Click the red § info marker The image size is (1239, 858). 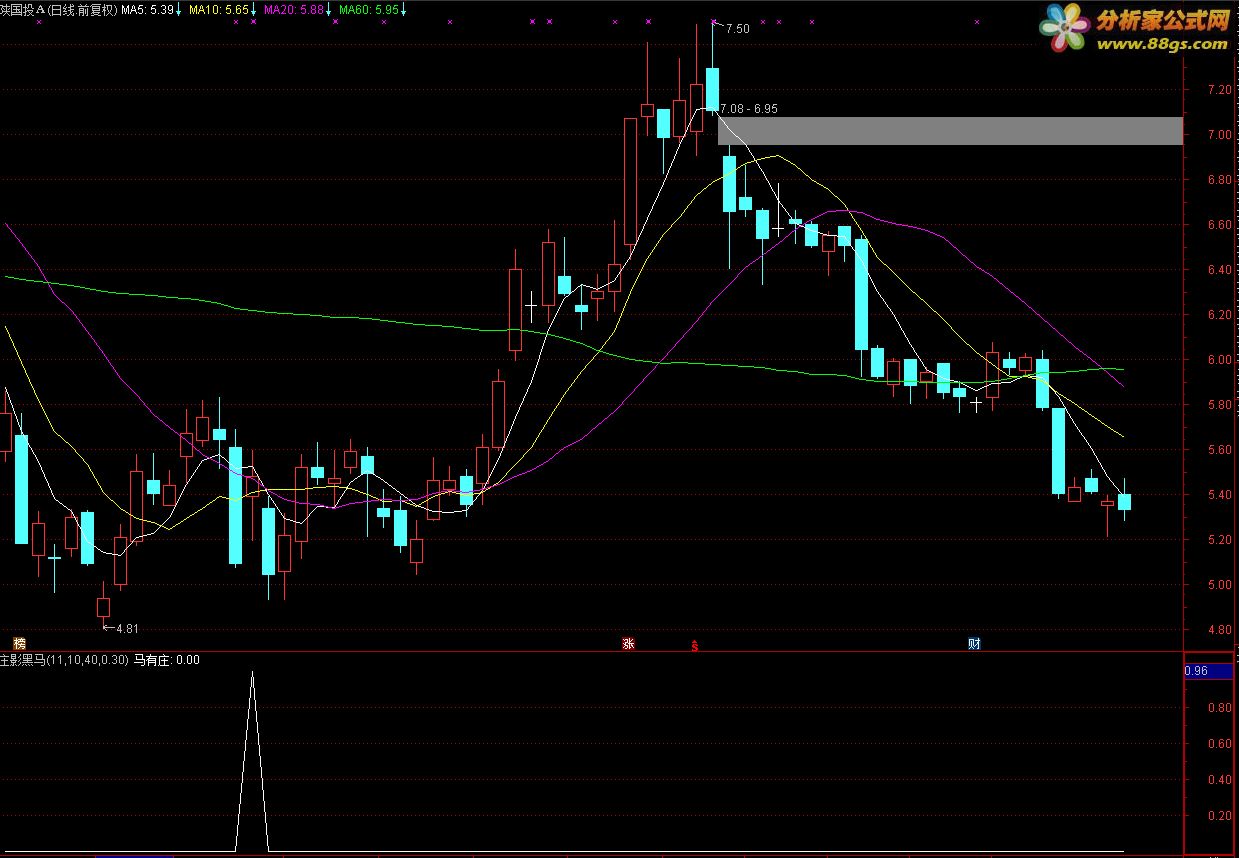695,646
